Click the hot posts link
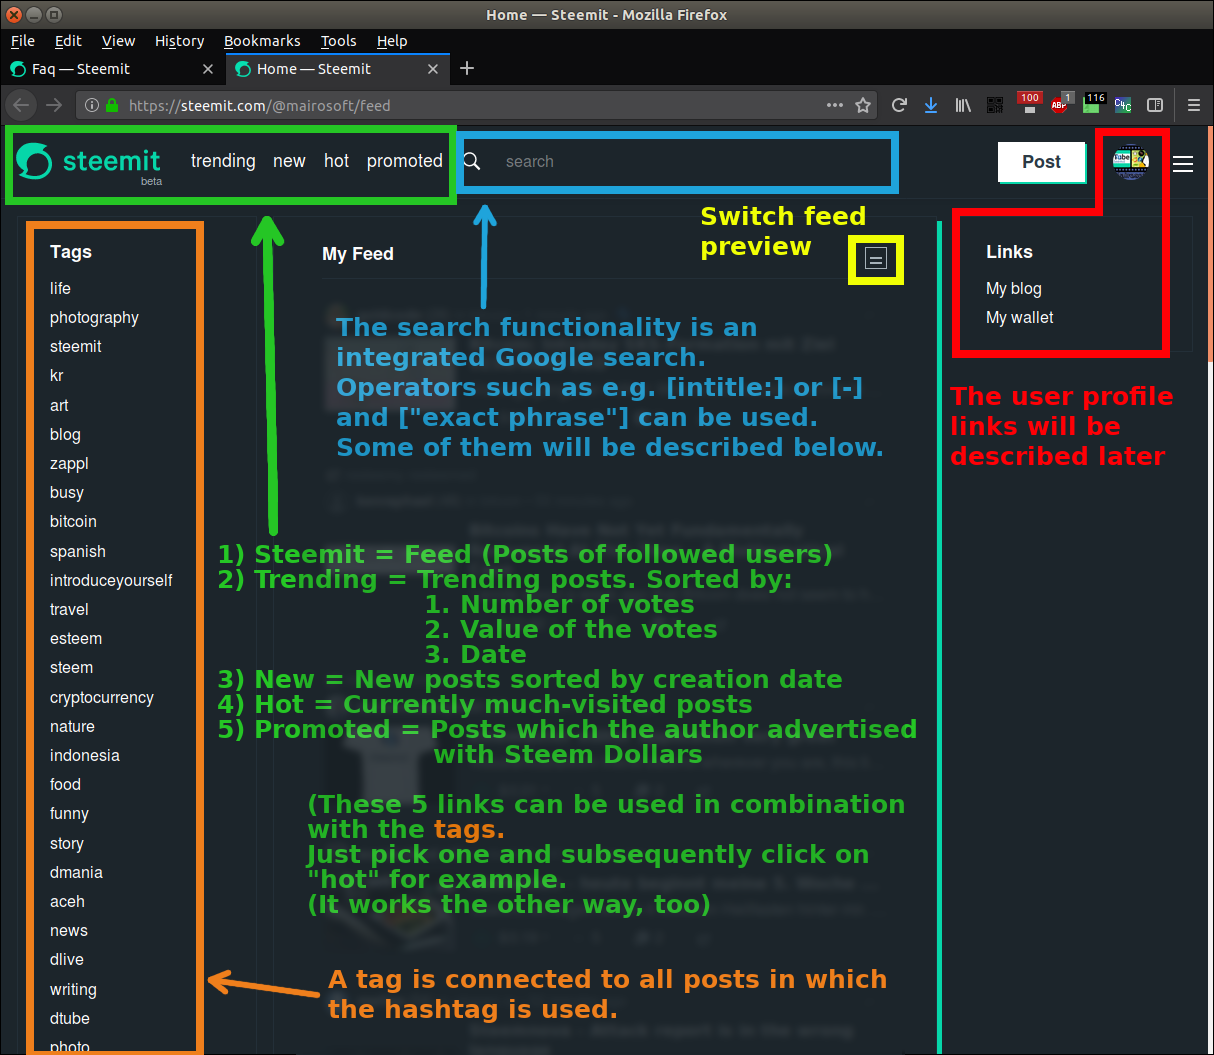This screenshot has height=1055, width=1214. [336, 161]
